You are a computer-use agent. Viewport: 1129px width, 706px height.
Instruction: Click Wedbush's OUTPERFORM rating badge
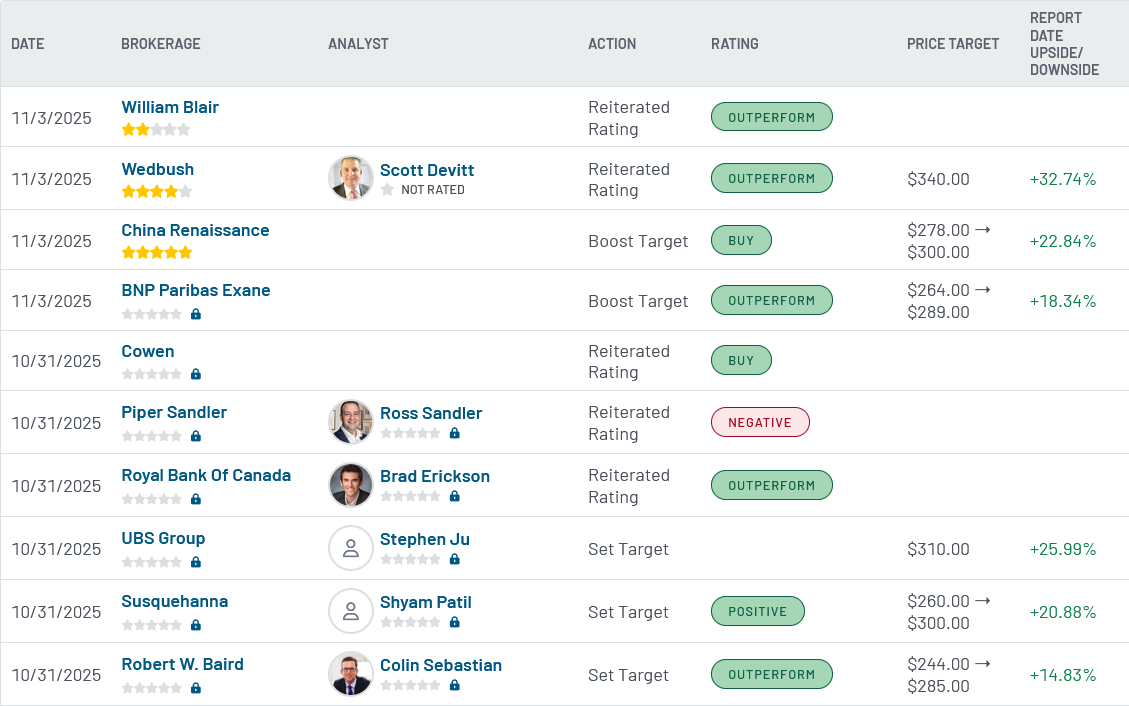coord(772,178)
